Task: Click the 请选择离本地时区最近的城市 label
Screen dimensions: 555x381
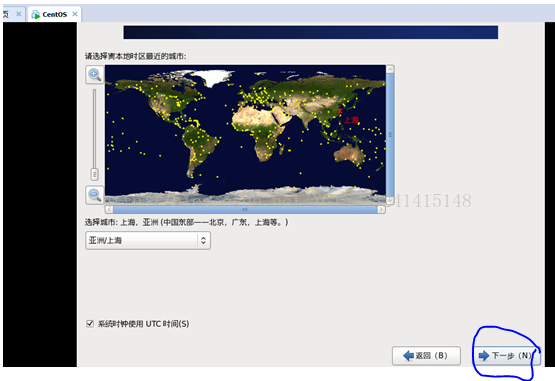Action: (x=136, y=56)
